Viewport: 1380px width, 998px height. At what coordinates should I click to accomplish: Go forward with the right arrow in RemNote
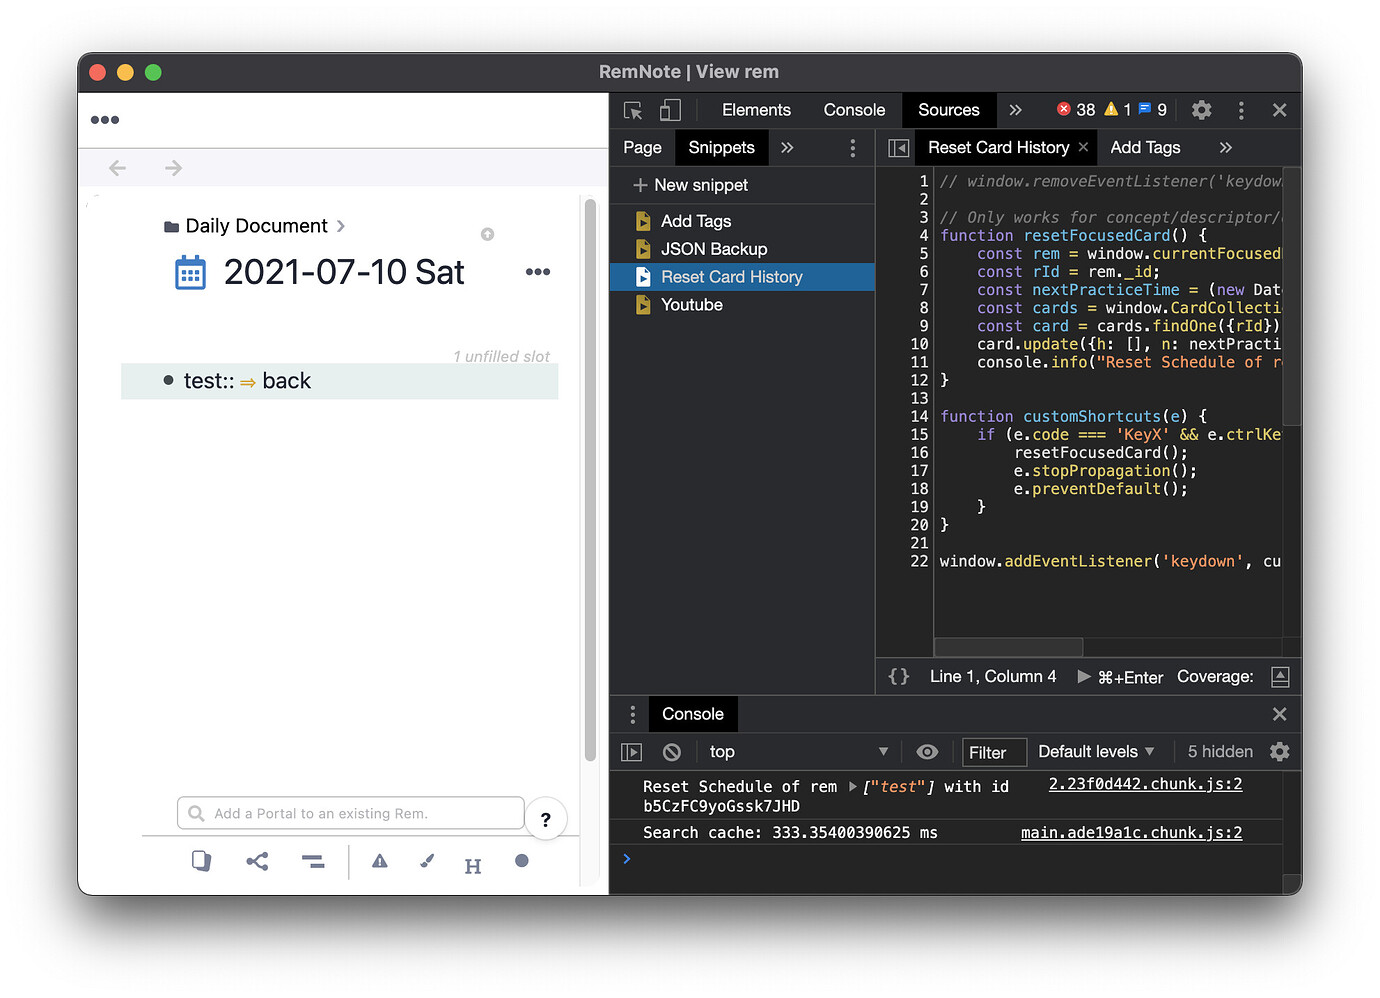coord(174,168)
